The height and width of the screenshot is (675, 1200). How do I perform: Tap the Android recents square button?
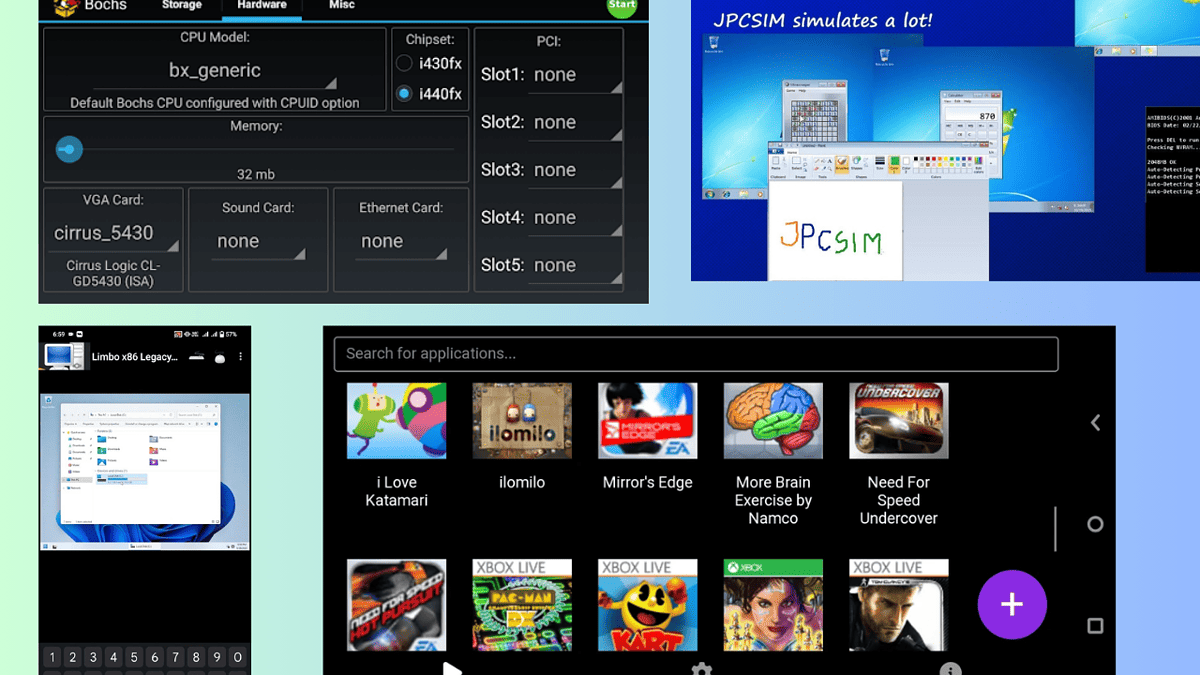(x=1097, y=623)
